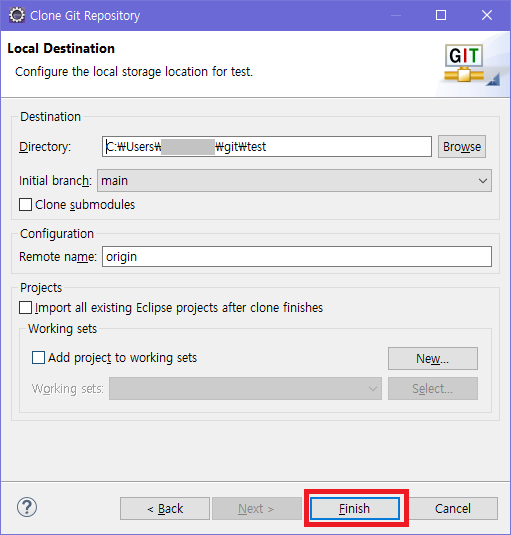Tick Add project to working sets
This screenshot has height=535, width=511.
[38, 358]
